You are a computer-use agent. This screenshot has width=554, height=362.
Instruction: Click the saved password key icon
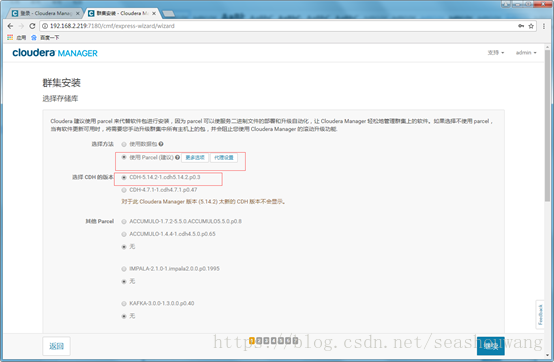[x=521, y=26]
